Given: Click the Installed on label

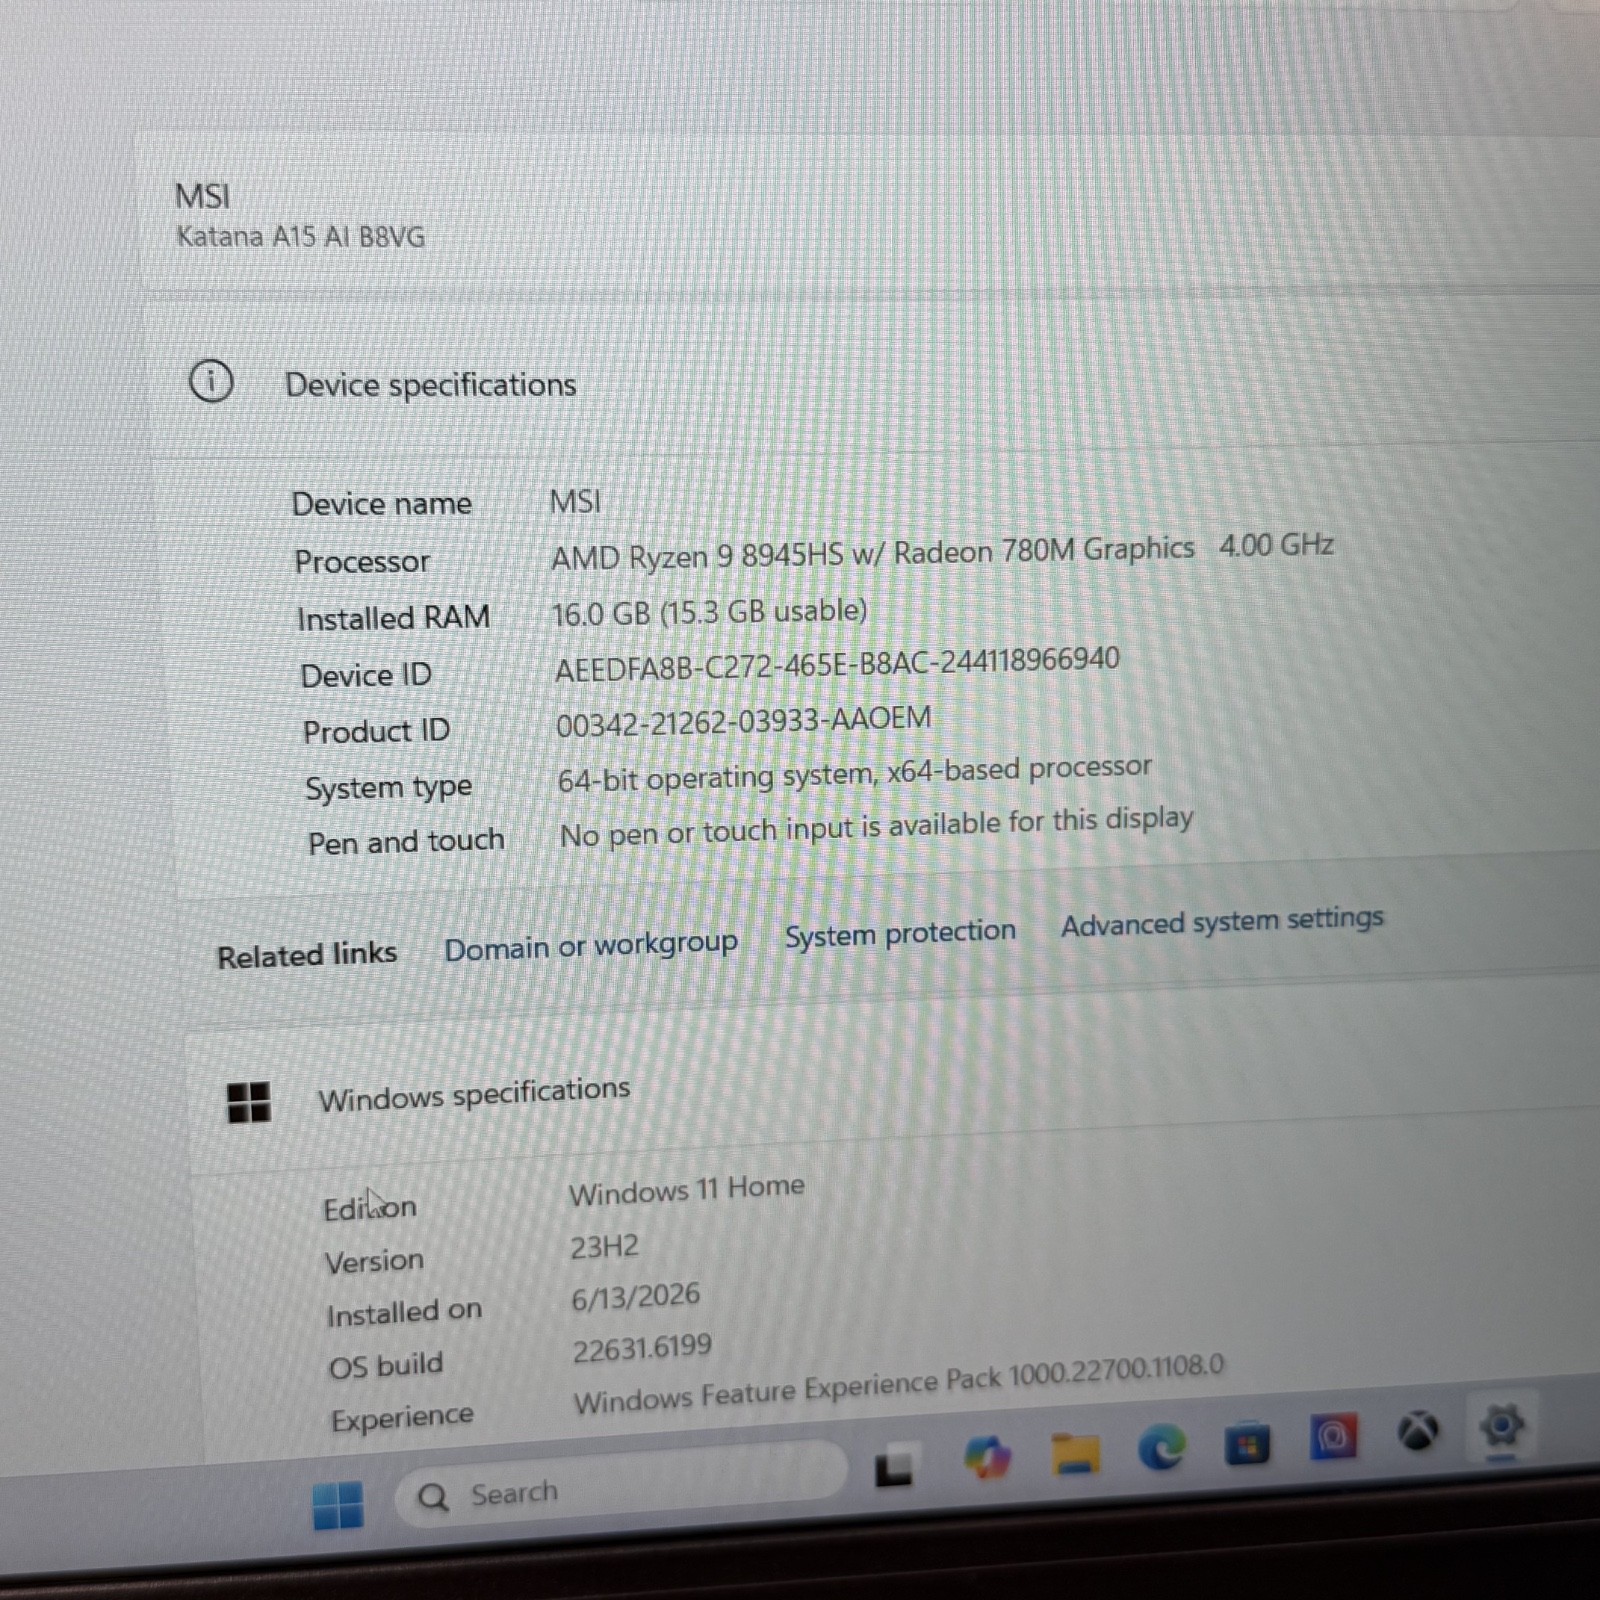Looking at the screenshot, I should pos(404,1312).
